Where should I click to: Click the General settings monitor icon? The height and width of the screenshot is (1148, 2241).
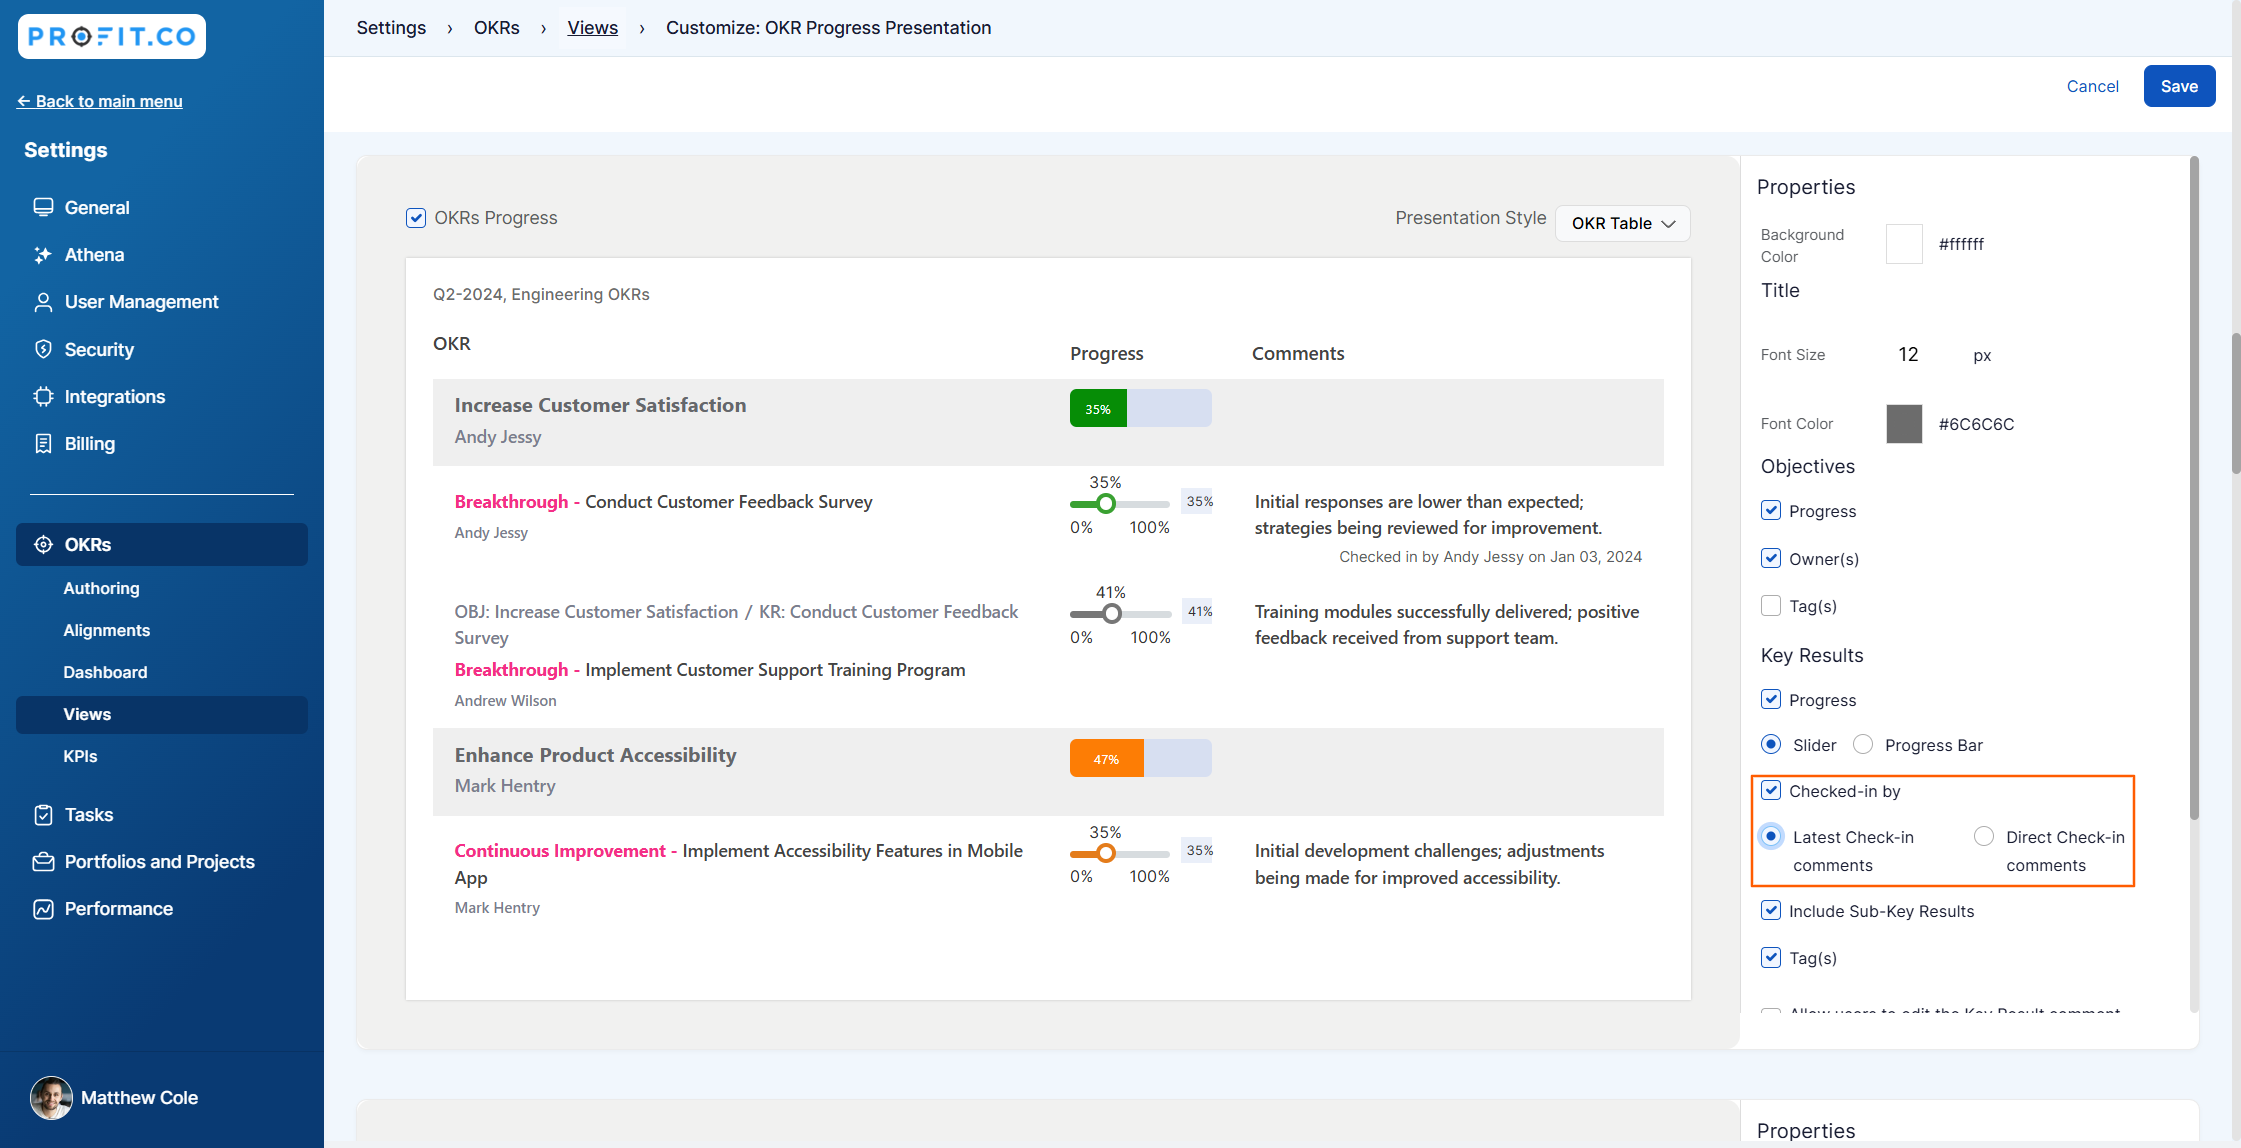43,207
